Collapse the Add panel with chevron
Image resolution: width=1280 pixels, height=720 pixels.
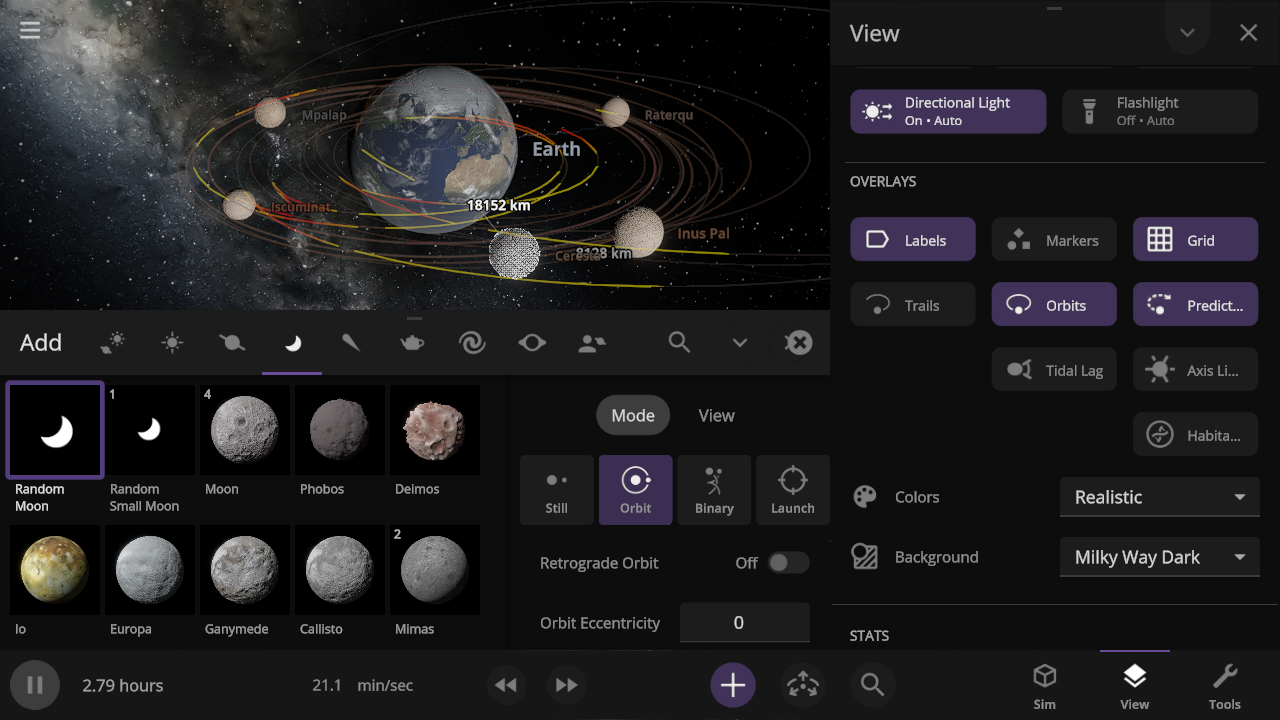(739, 343)
